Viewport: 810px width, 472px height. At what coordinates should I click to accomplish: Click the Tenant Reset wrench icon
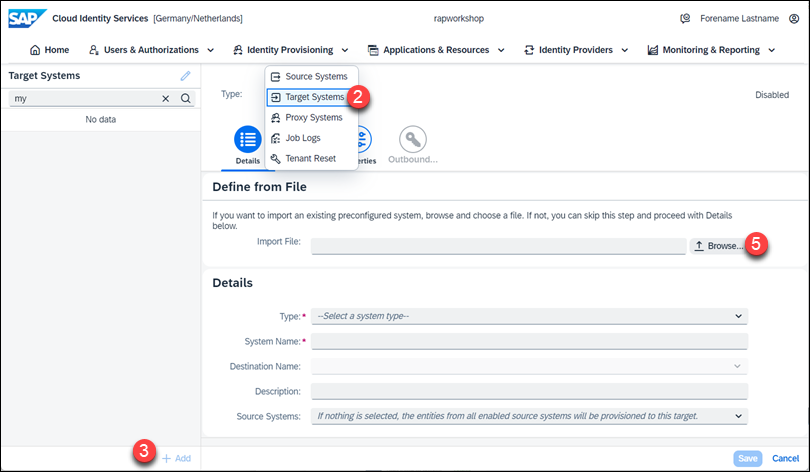pyautogui.click(x=276, y=159)
